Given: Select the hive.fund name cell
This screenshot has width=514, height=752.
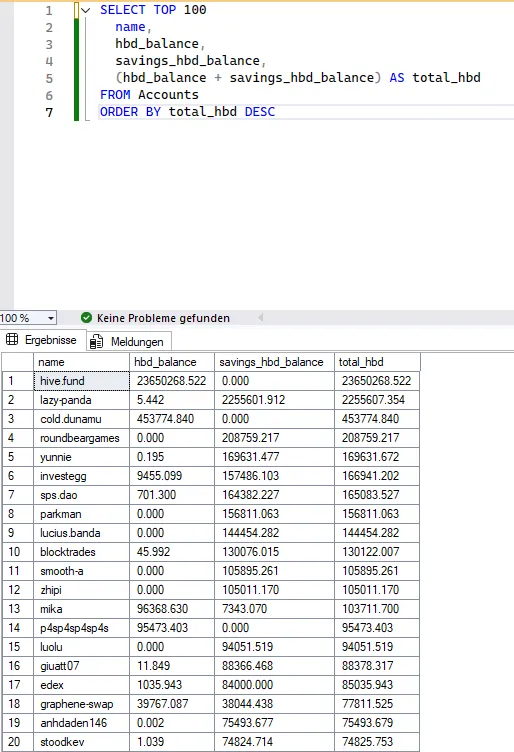Looking at the screenshot, I should pos(82,381).
